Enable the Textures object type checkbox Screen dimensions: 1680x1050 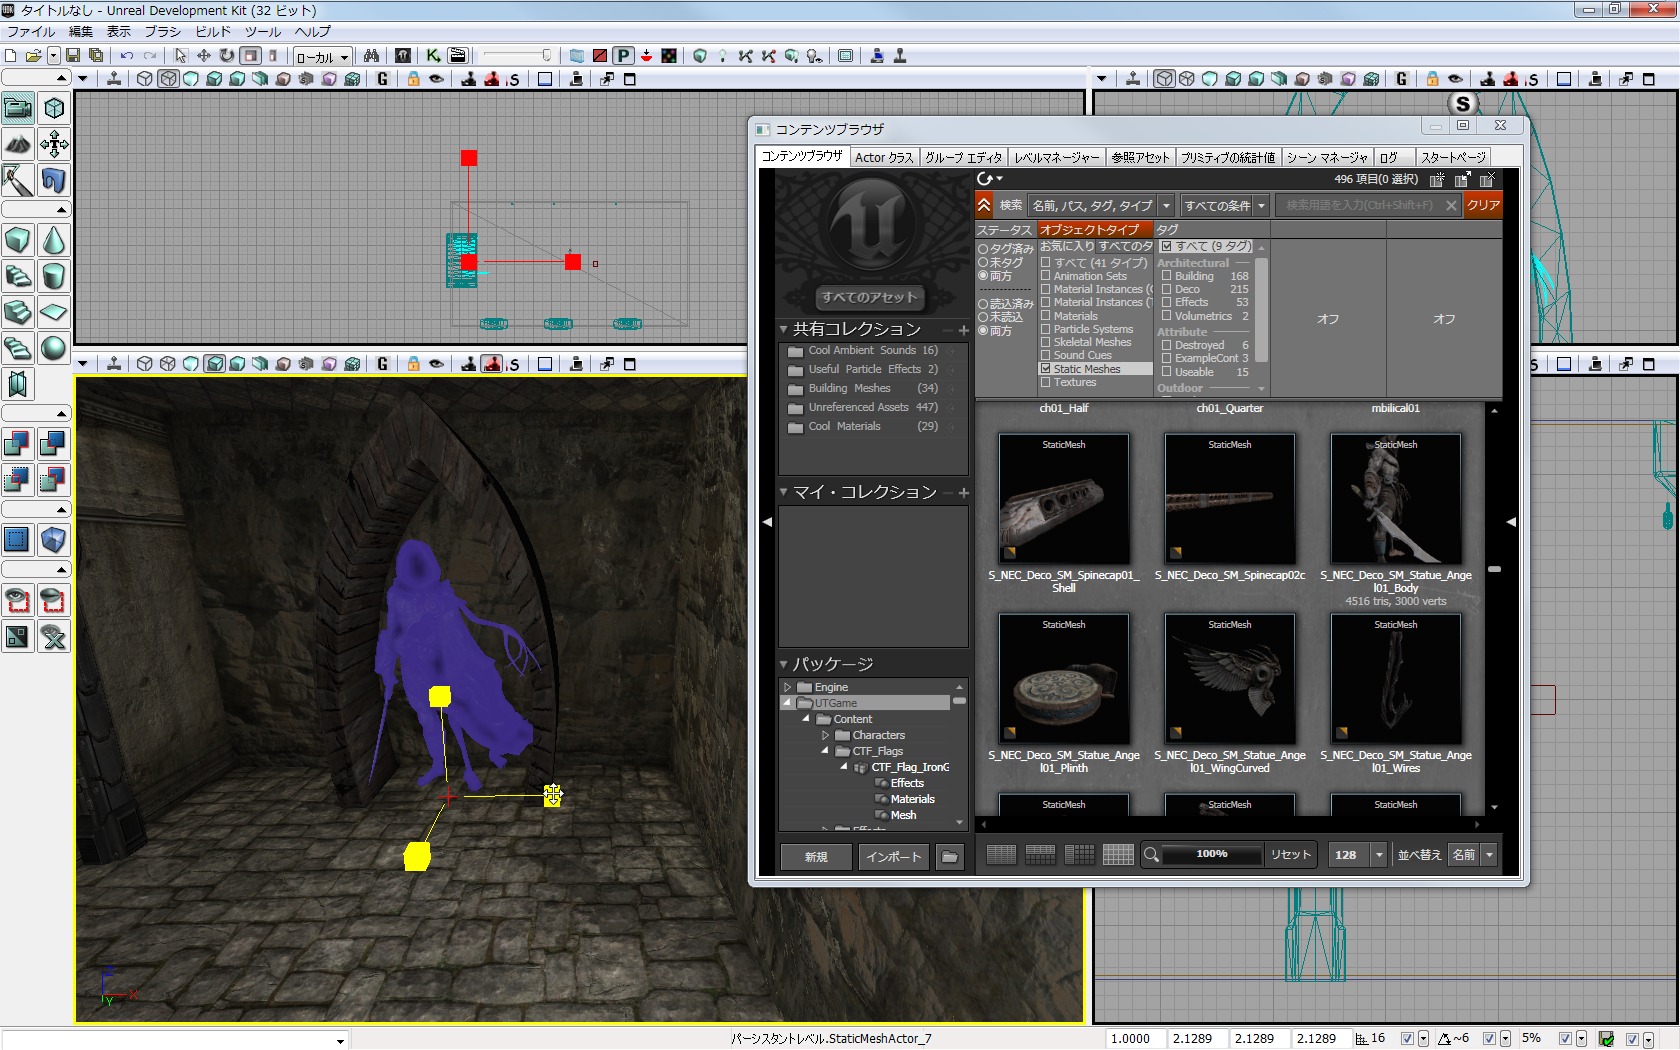1046,382
